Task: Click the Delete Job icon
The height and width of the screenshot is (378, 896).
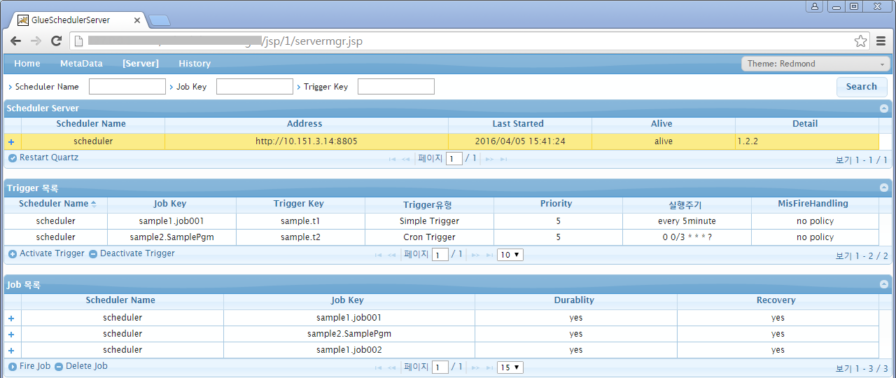Action: 59,367
